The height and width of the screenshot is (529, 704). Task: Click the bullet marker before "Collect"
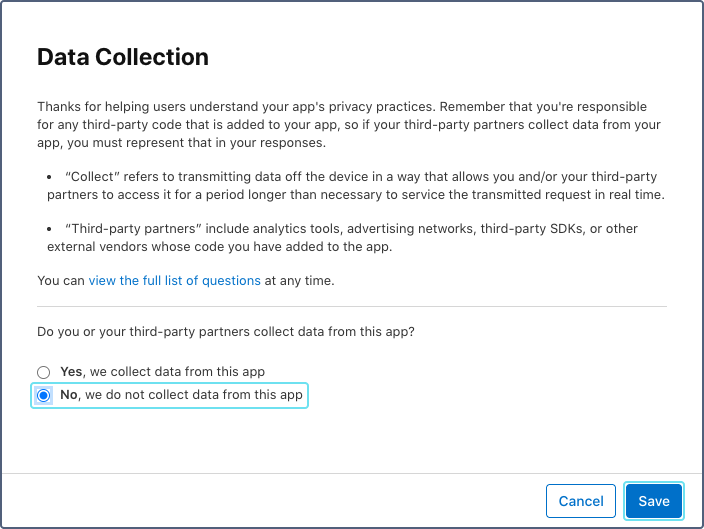click(x=49, y=177)
